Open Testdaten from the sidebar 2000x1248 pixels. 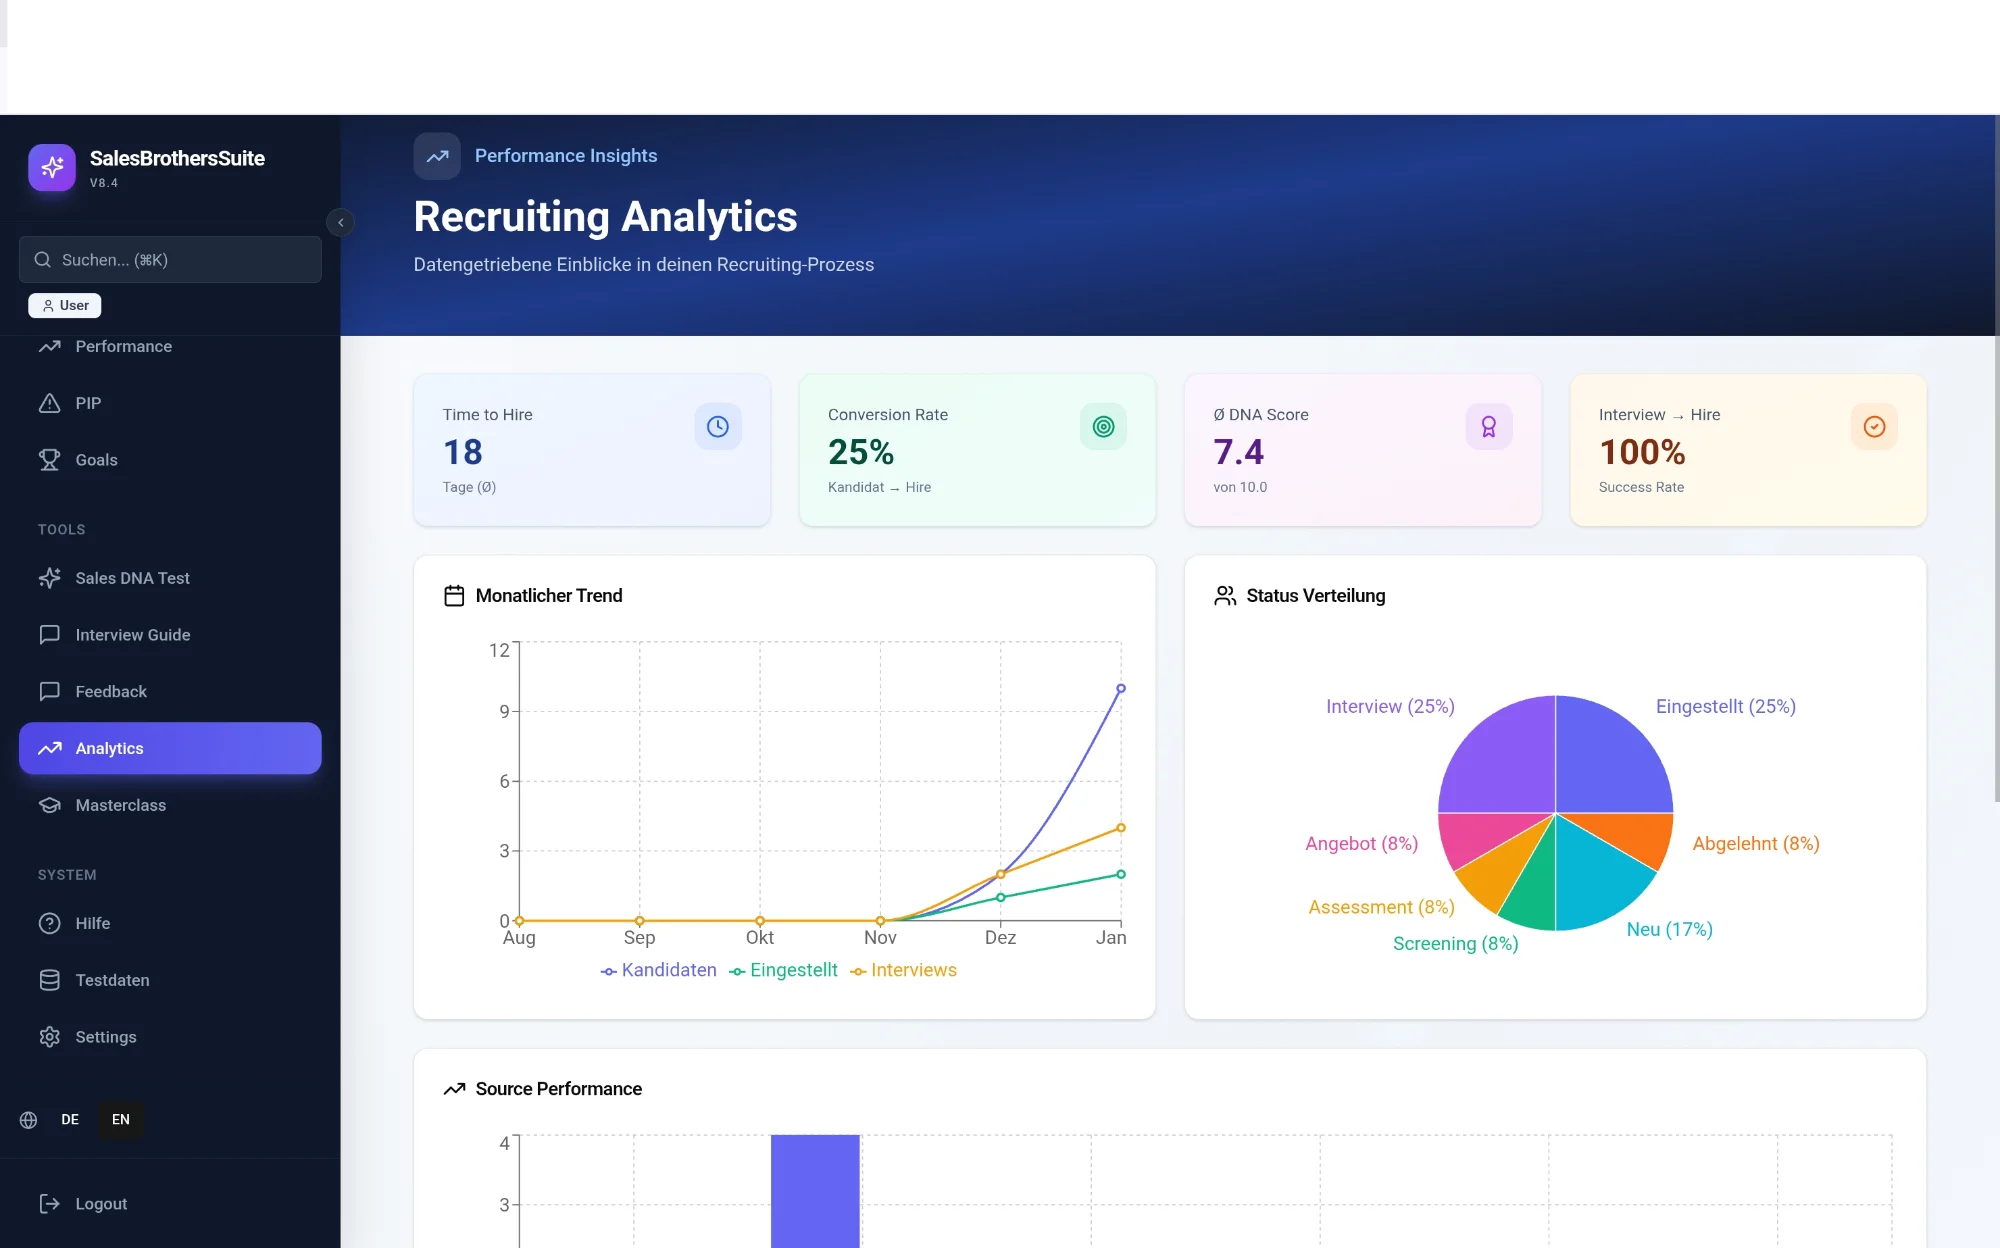pyautogui.click(x=110, y=980)
